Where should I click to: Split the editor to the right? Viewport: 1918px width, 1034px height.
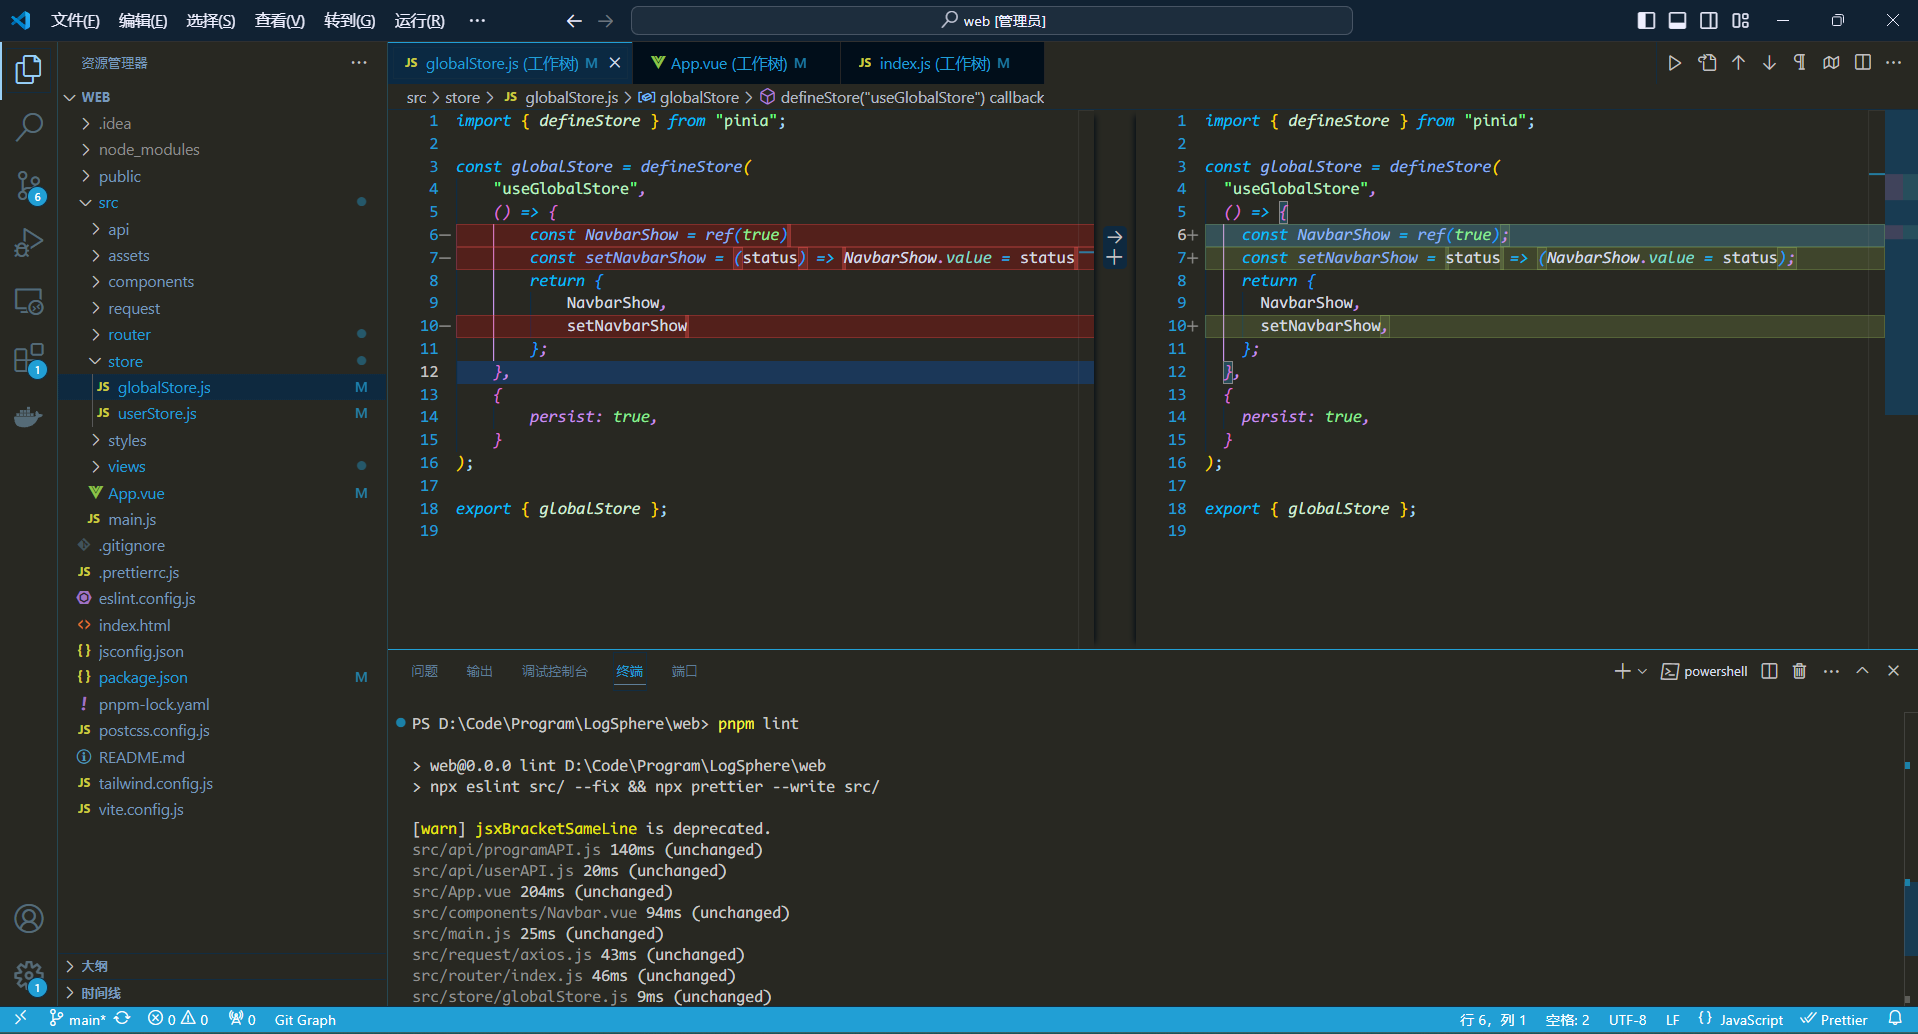pyautogui.click(x=1862, y=63)
